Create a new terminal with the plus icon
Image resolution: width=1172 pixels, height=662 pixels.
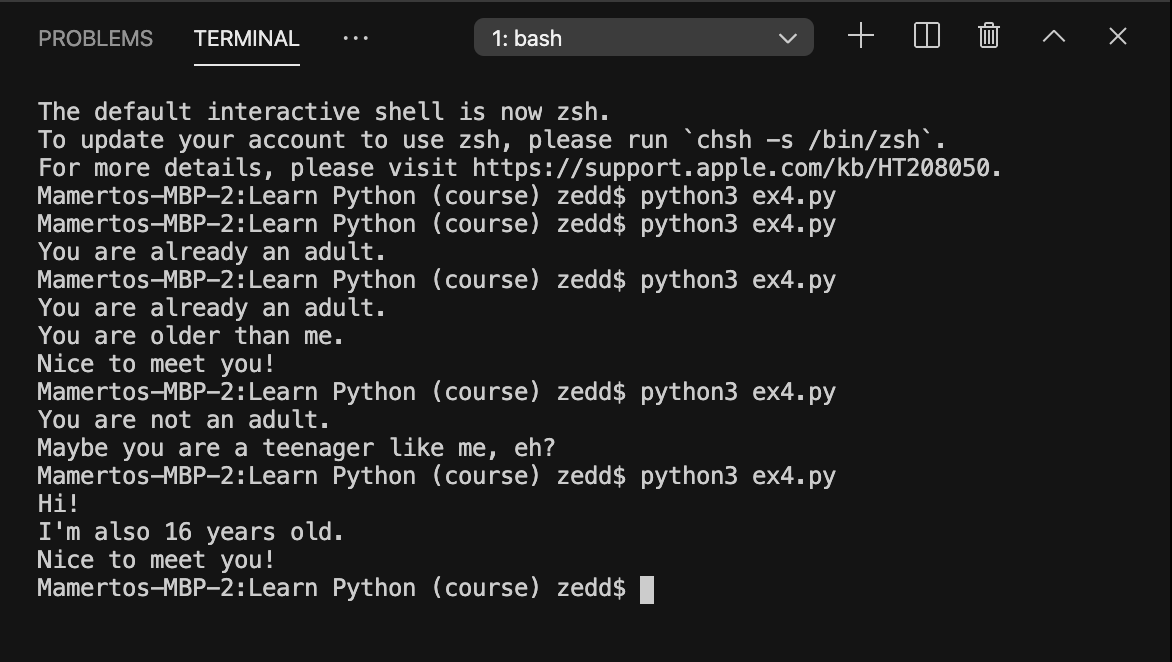(860, 37)
